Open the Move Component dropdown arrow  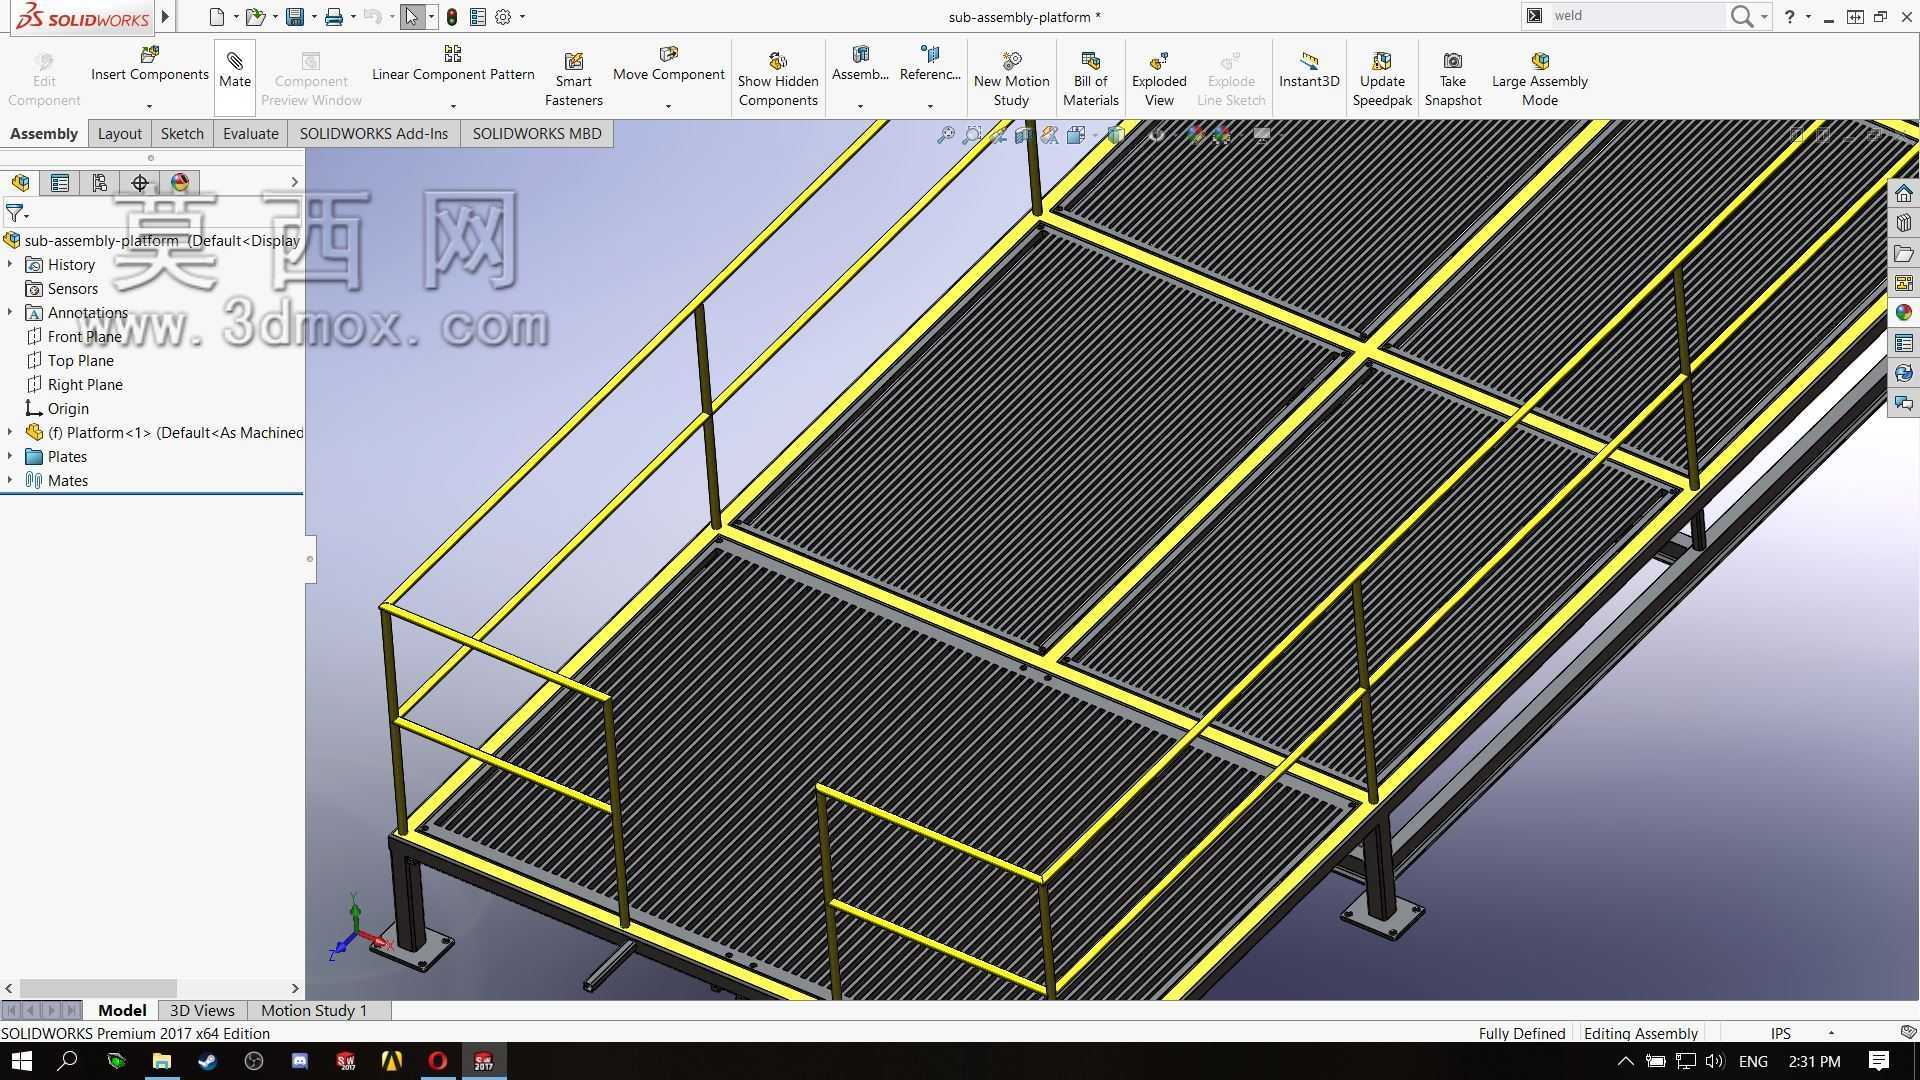668,106
